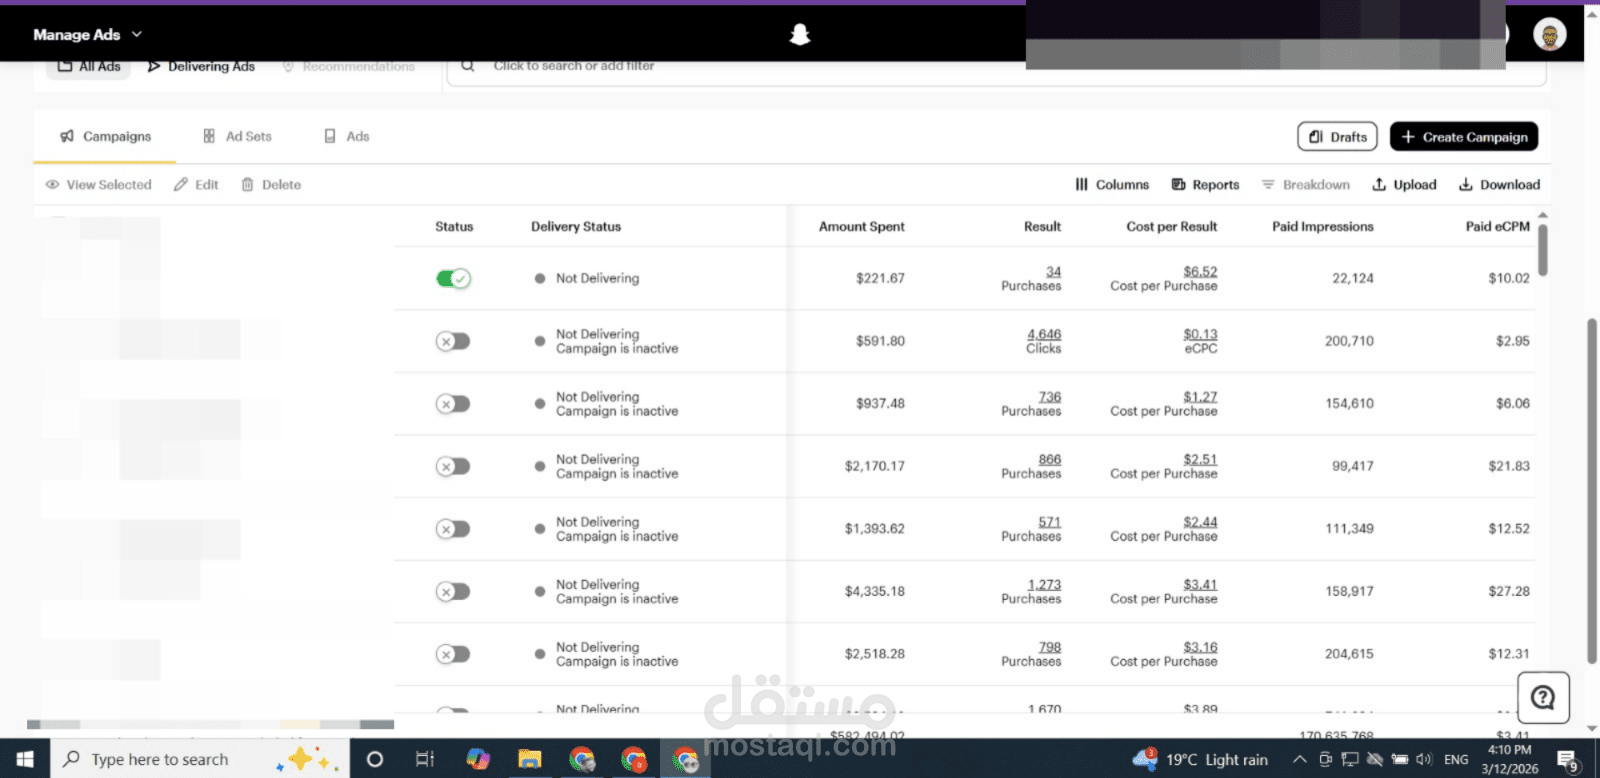The image size is (1600, 778).
Task: Click the Windows taskbar search box
Action: click(200, 759)
